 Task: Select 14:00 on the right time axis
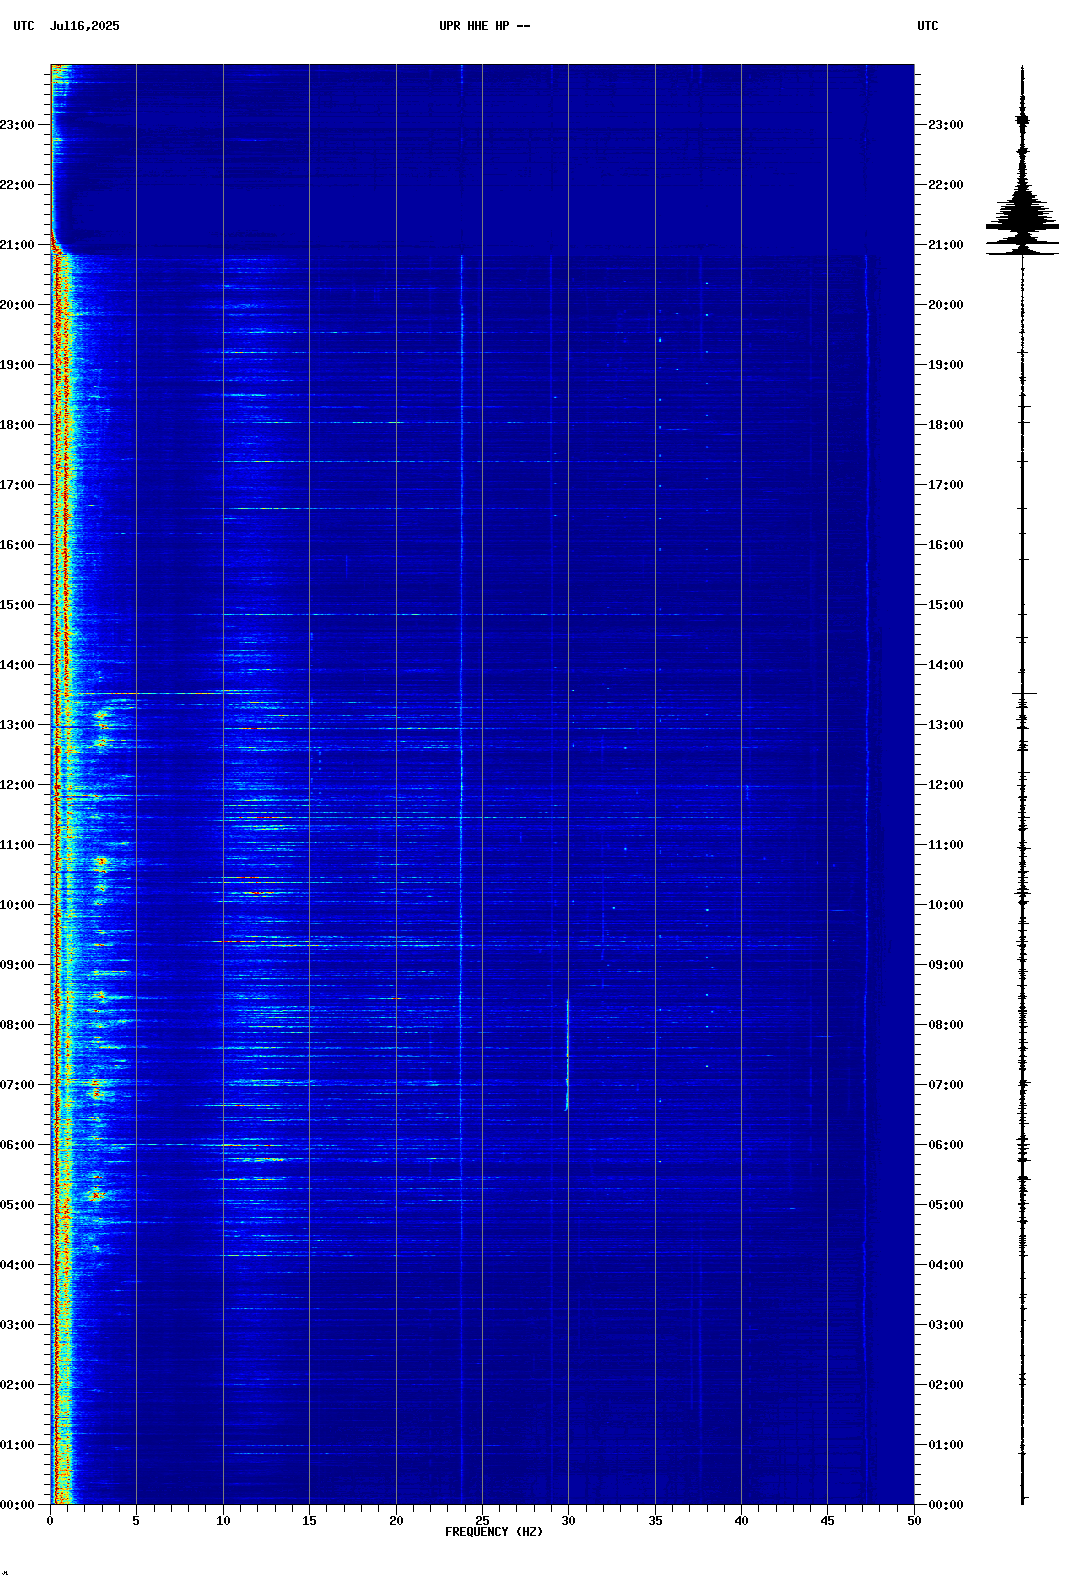tap(946, 665)
